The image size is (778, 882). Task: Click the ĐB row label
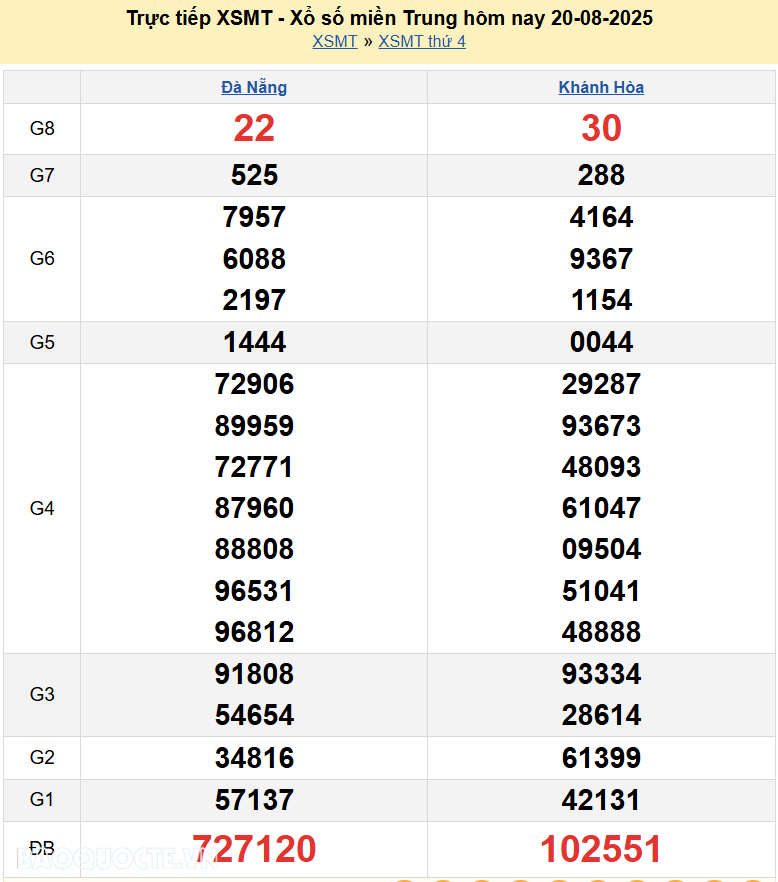(x=42, y=849)
